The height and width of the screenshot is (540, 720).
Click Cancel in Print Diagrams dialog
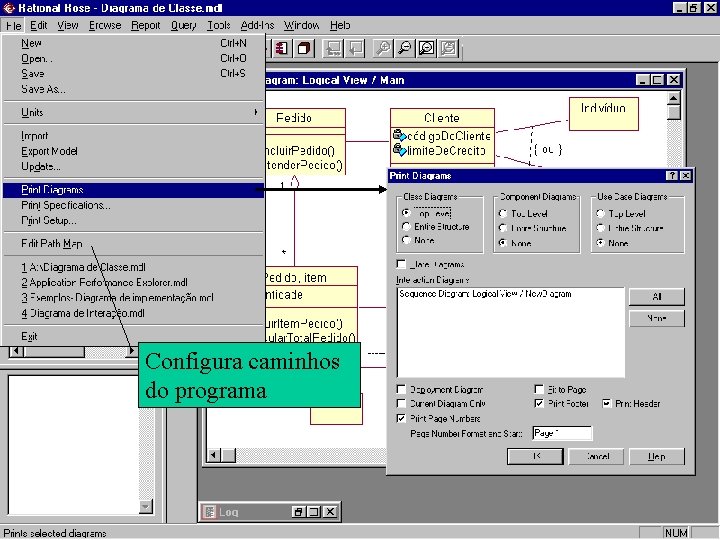pyautogui.click(x=596, y=456)
